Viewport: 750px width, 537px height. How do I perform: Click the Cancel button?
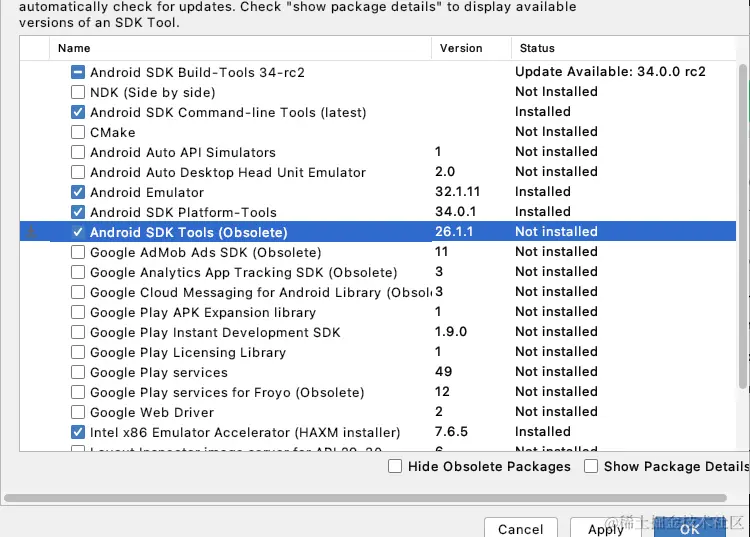click(x=520, y=528)
